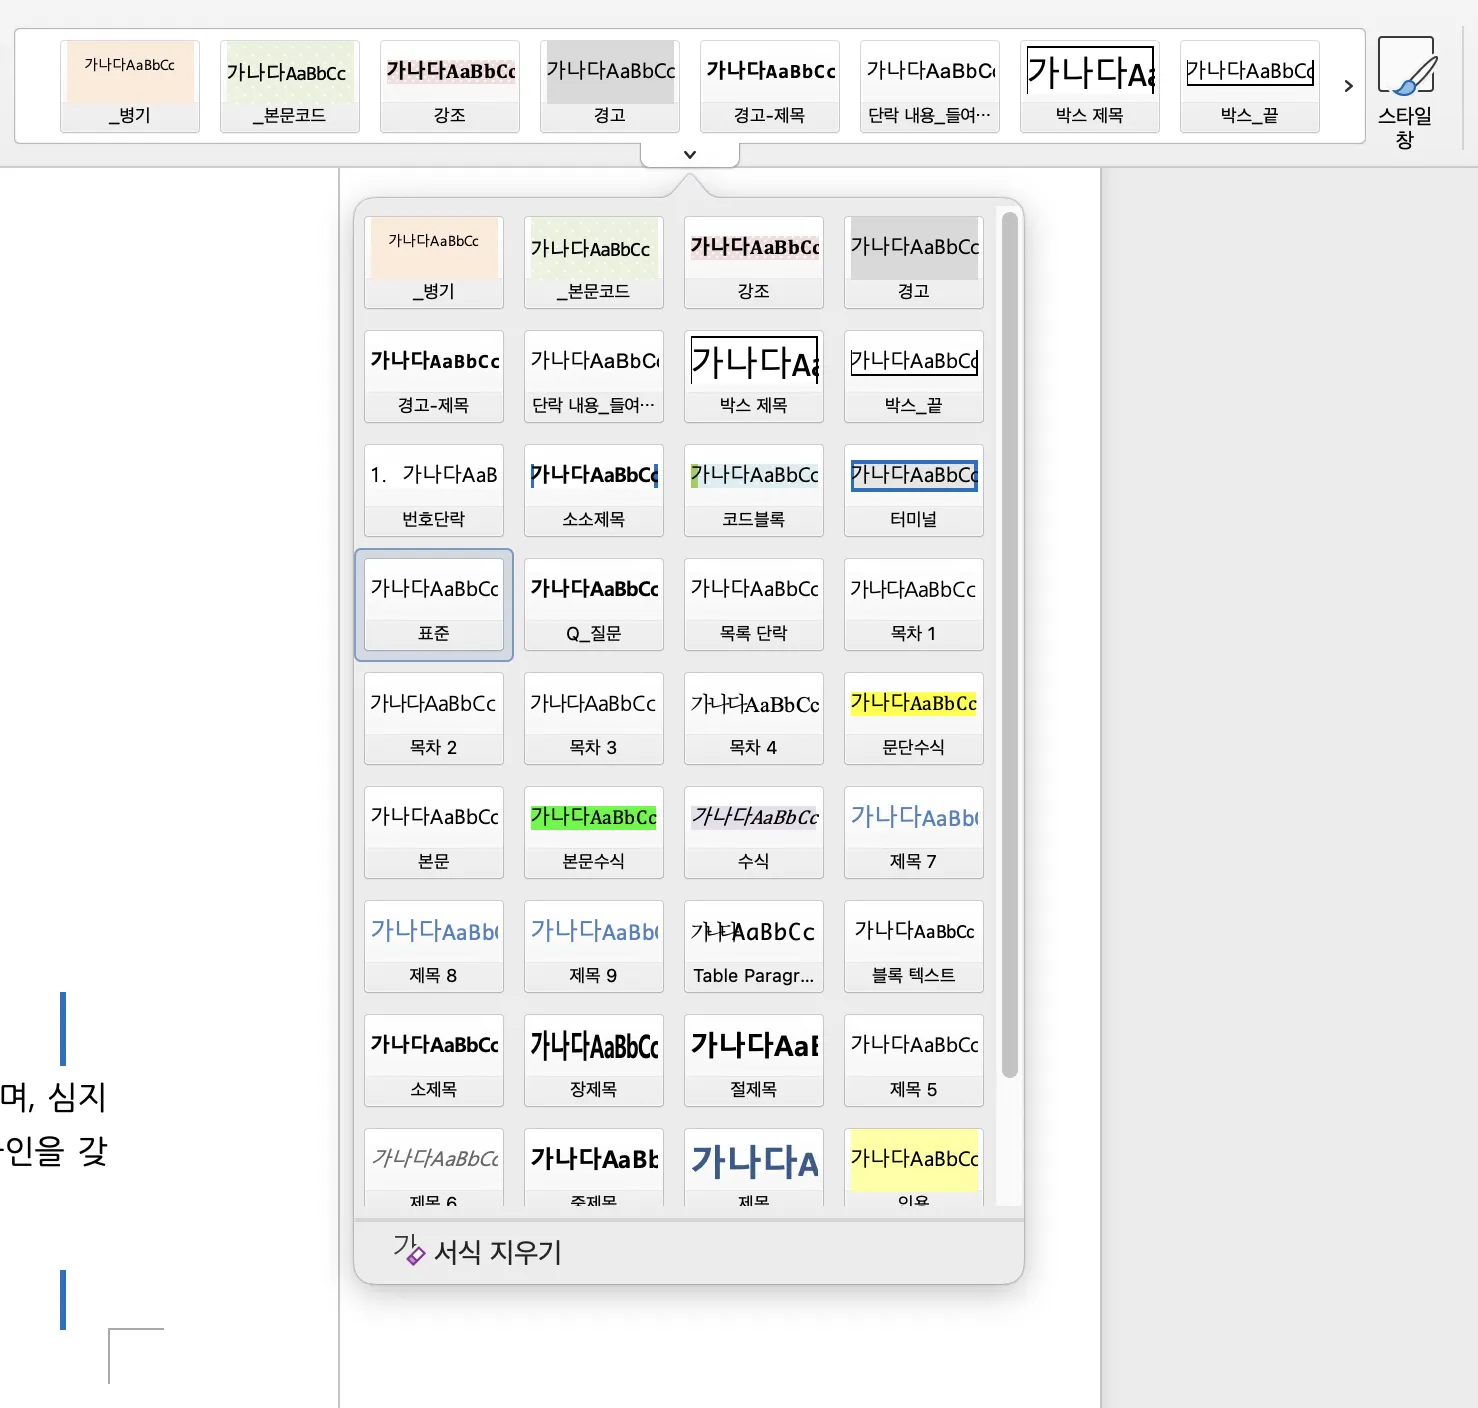The image size is (1478, 1408).
Task: Pick the 박스 제목 style in the ribbon strip
Action: [1090, 87]
